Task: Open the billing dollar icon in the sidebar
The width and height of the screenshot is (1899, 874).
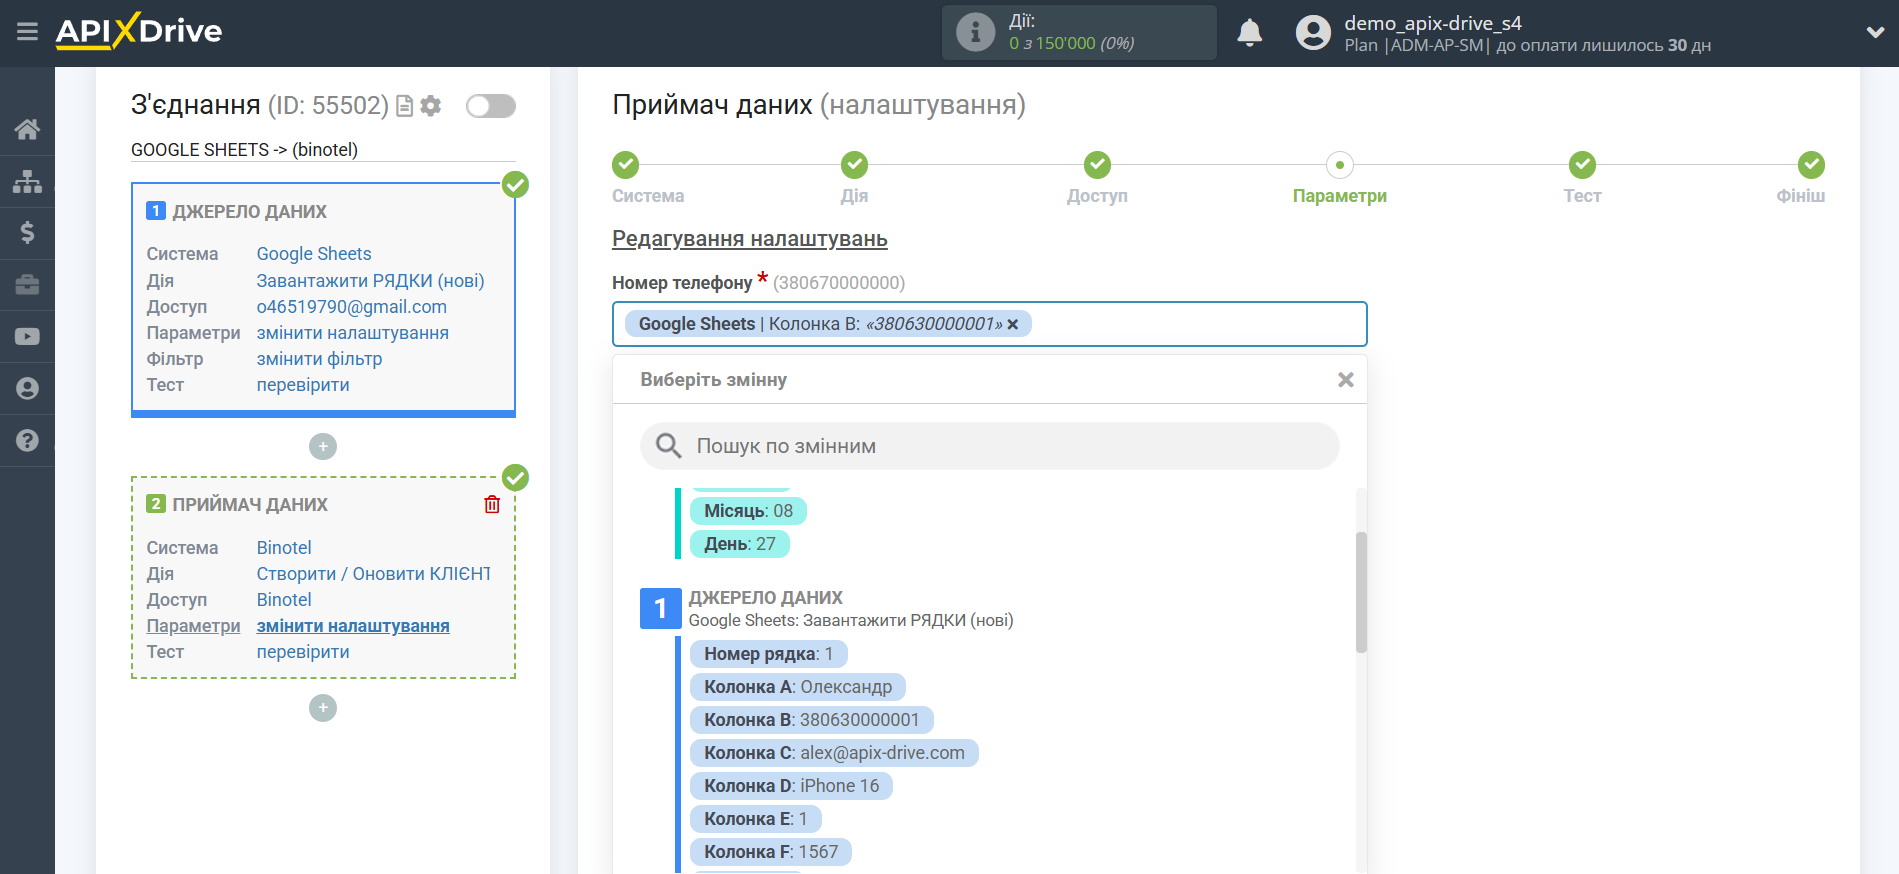Action: coord(27,233)
